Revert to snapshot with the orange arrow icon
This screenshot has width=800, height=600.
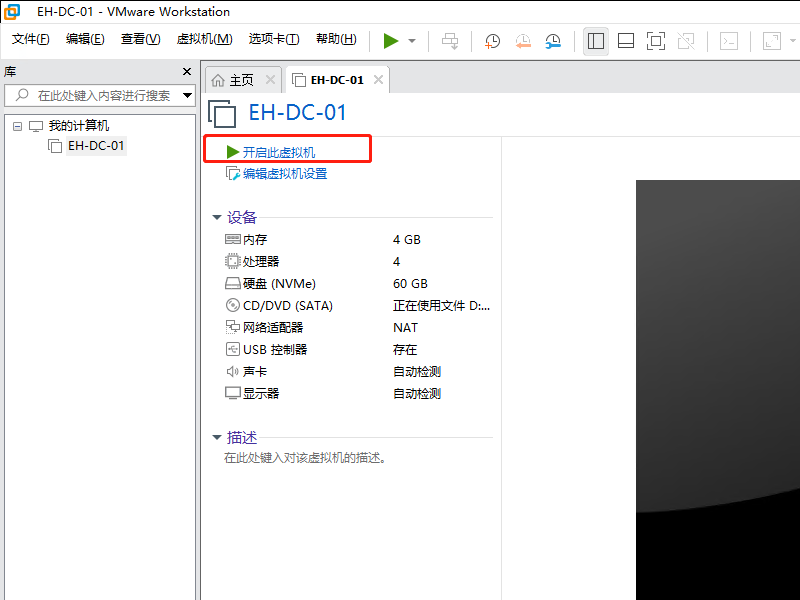[x=522, y=41]
